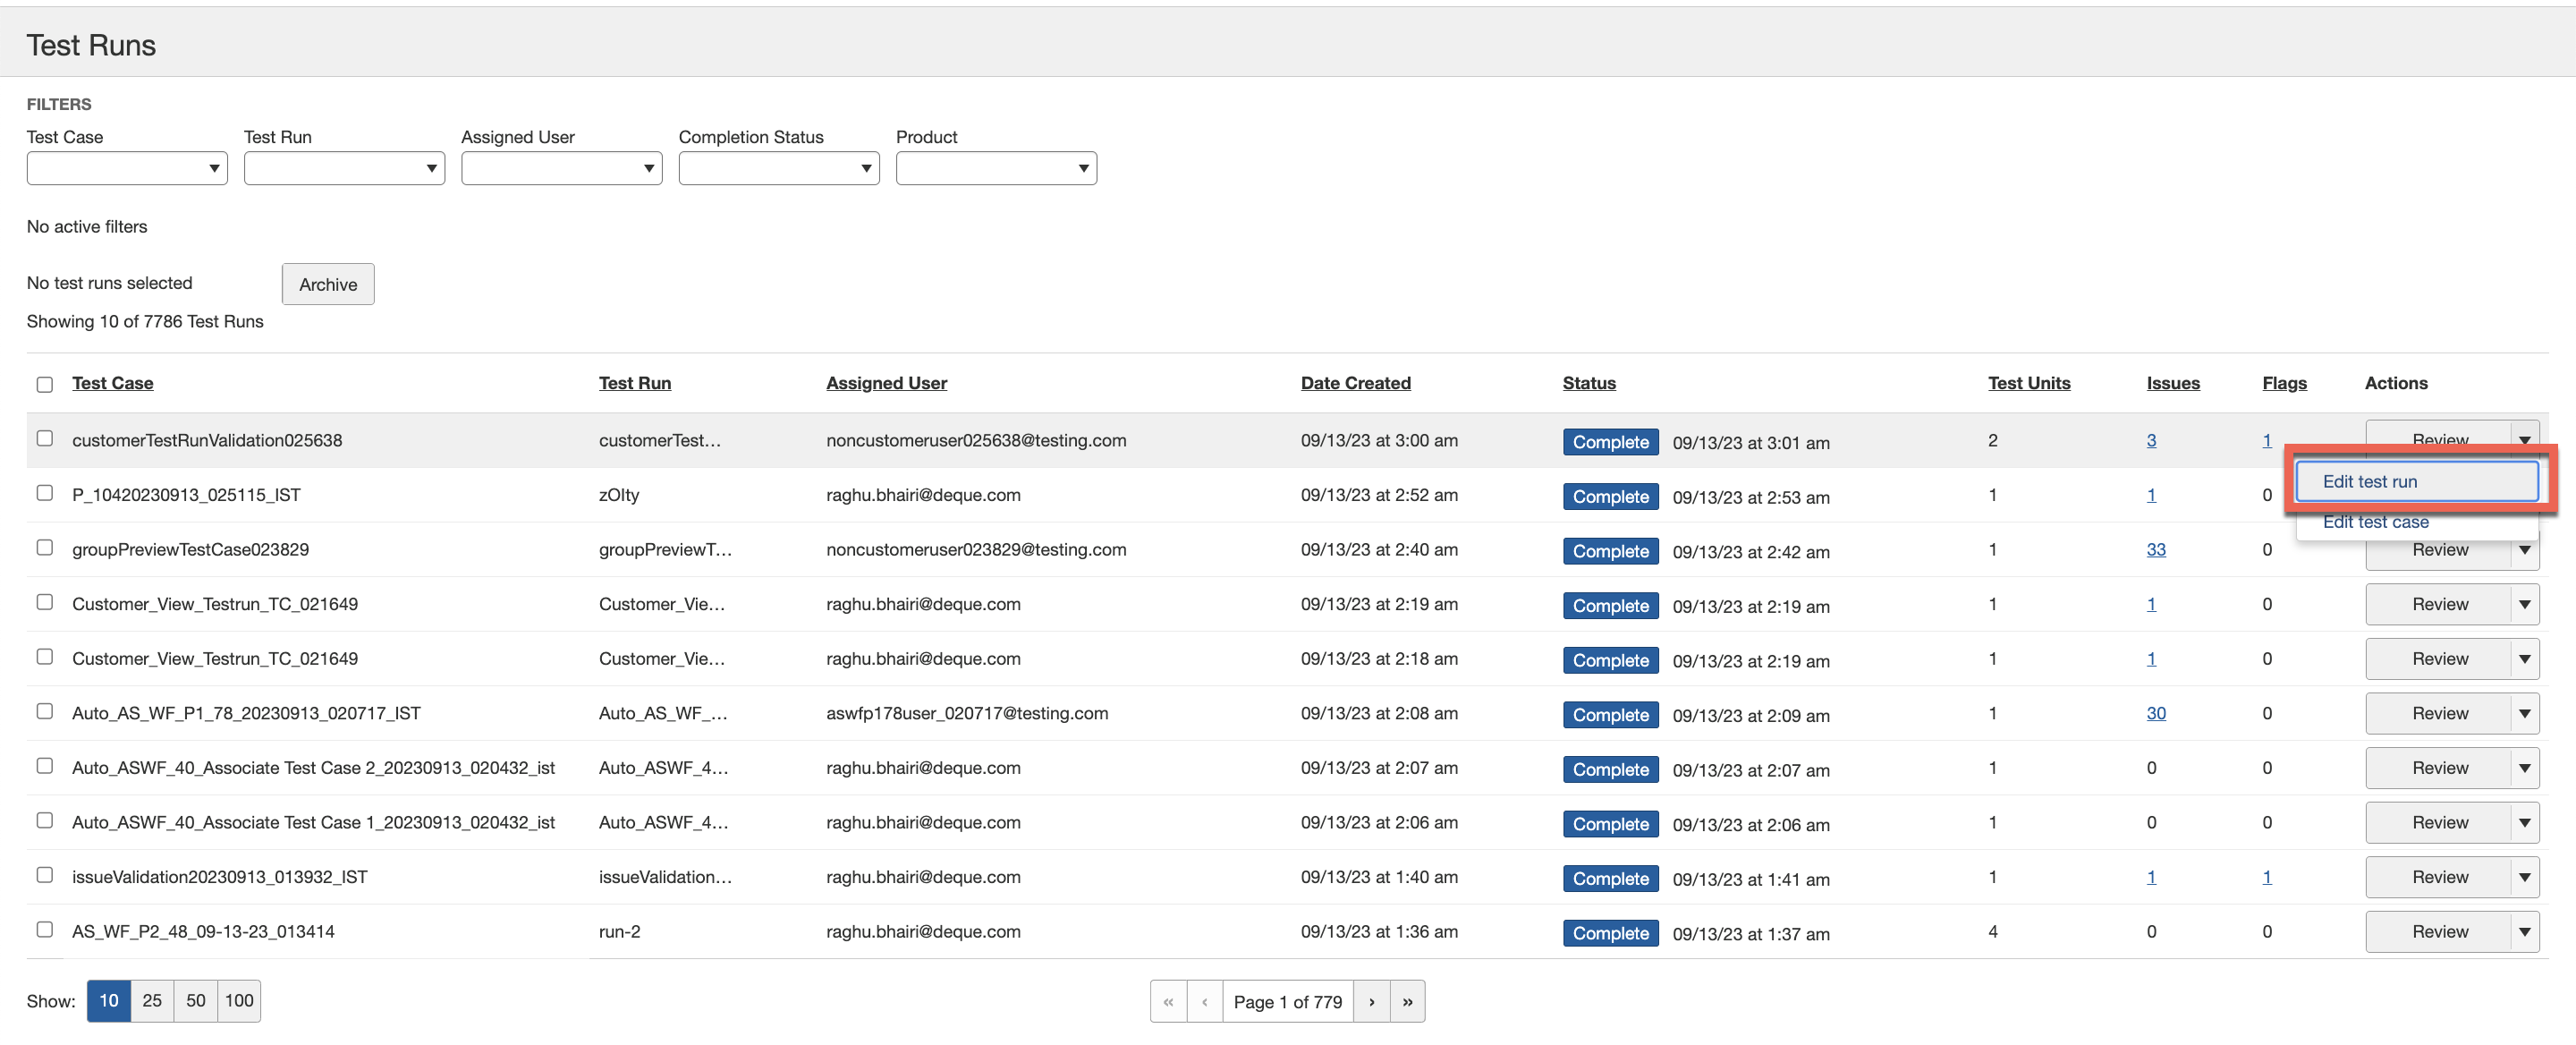Open action arrow for Auto_AS_WF_P1_78 row
This screenshot has width=2576, height=1045.
2524,714
